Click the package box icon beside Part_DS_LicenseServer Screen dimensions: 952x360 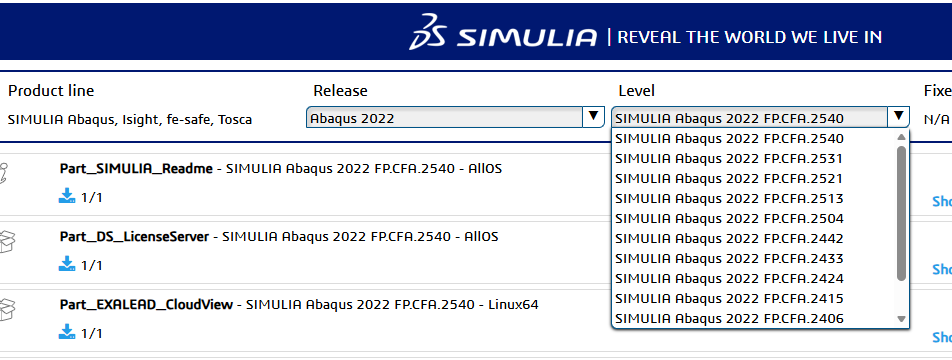tap(7, 242)
